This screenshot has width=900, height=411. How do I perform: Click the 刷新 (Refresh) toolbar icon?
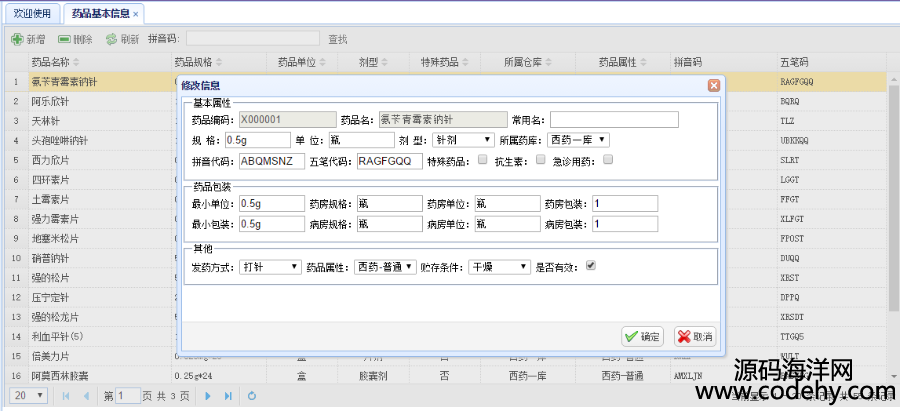pyautogui.click(x=110, y=39)
